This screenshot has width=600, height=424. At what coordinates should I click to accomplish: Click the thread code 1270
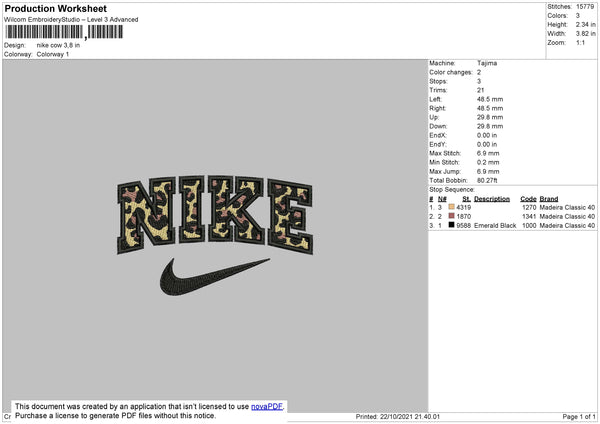(x=529, y=207)
